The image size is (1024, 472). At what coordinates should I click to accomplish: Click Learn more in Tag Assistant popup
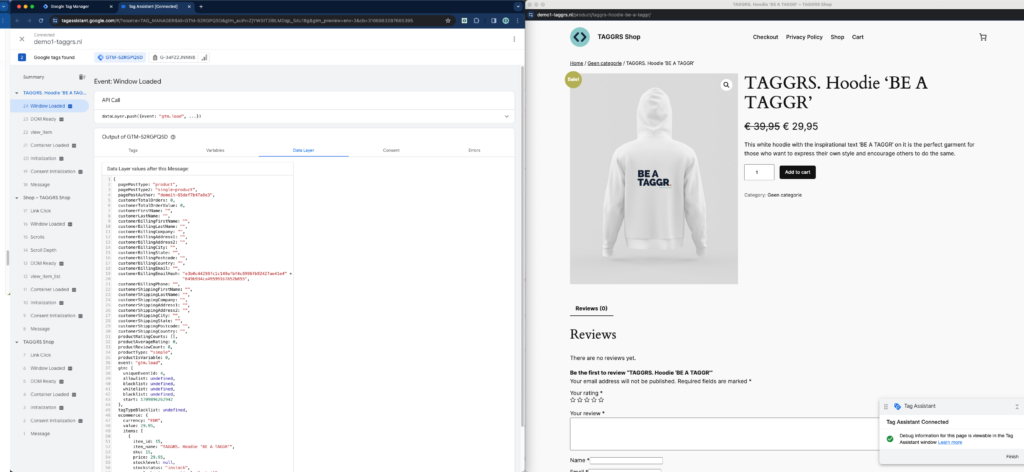pos(950,442)
